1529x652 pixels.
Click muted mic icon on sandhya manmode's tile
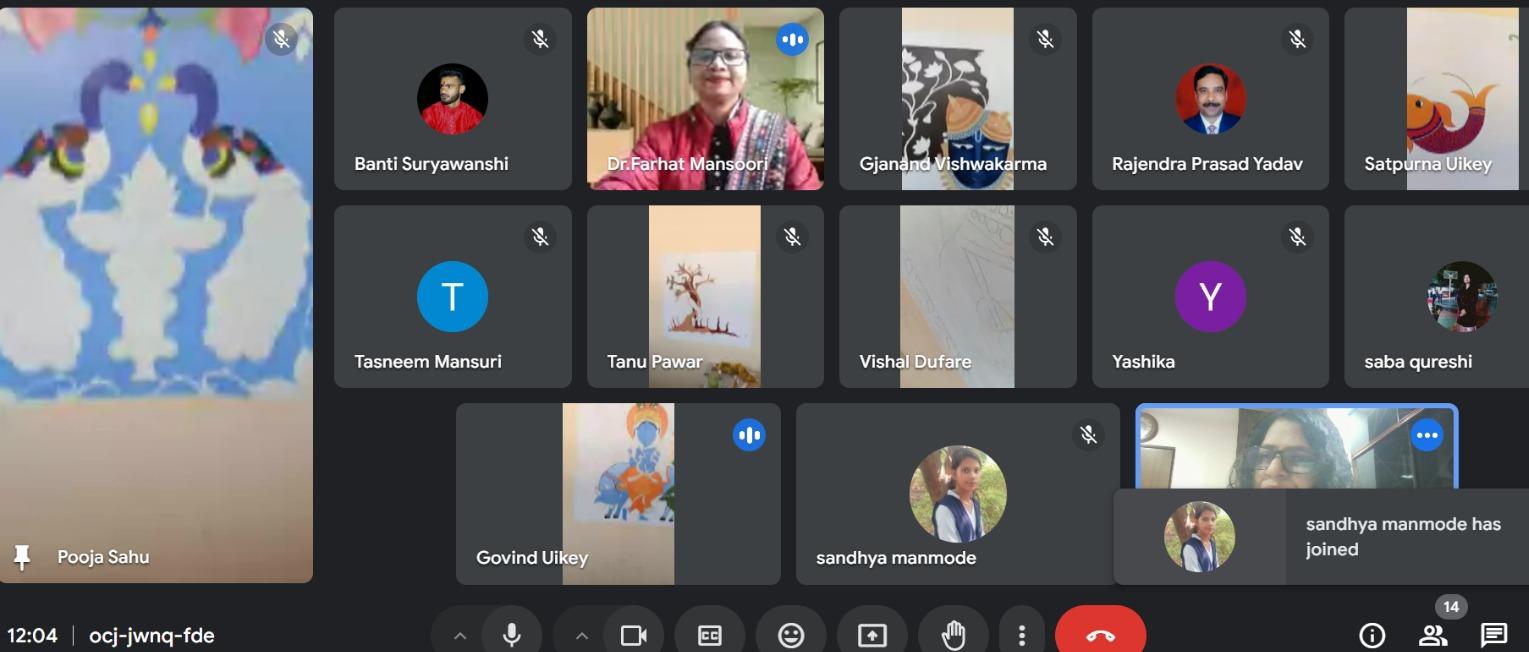(1088, 435)
